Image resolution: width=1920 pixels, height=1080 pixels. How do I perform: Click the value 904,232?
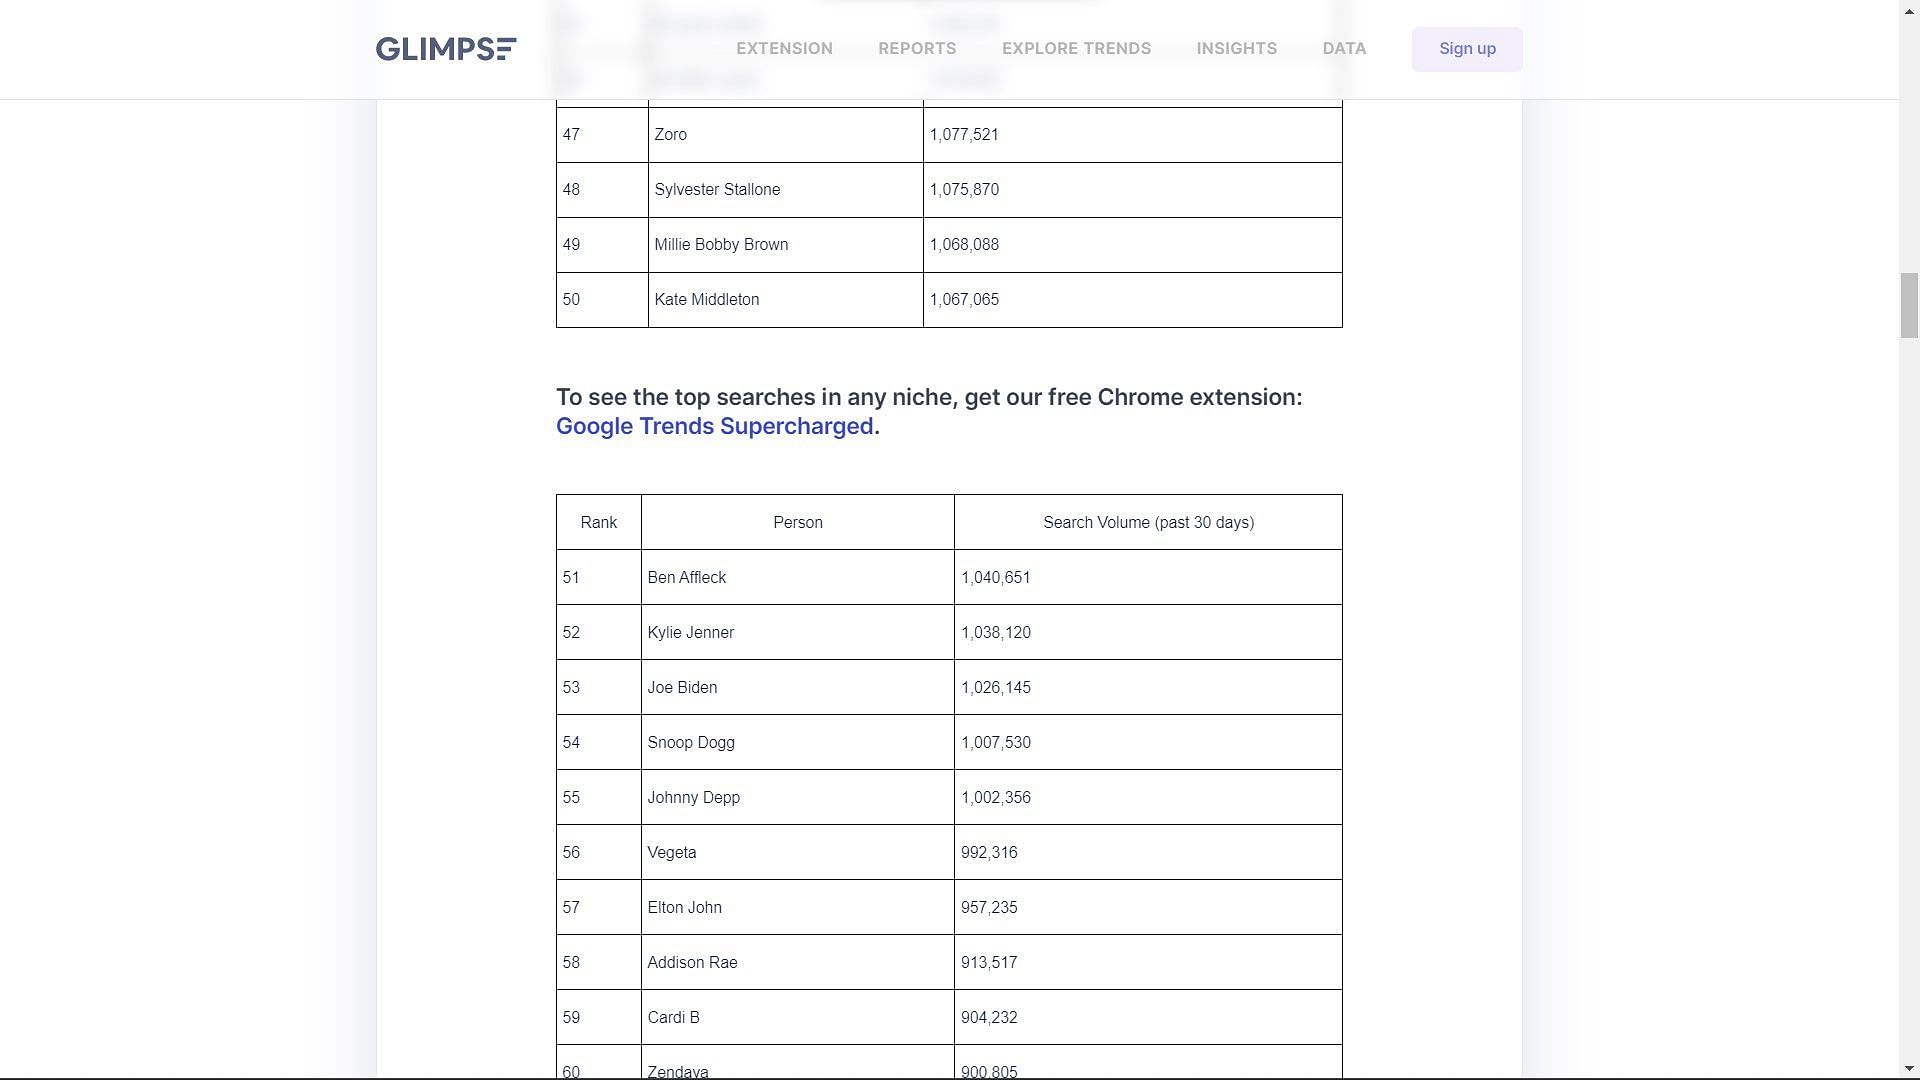(989, 1017)
